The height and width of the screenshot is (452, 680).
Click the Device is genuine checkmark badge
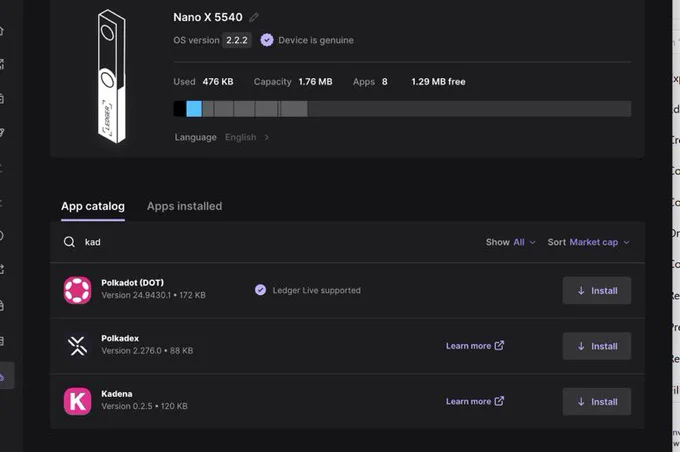click(x=267, y=40)
